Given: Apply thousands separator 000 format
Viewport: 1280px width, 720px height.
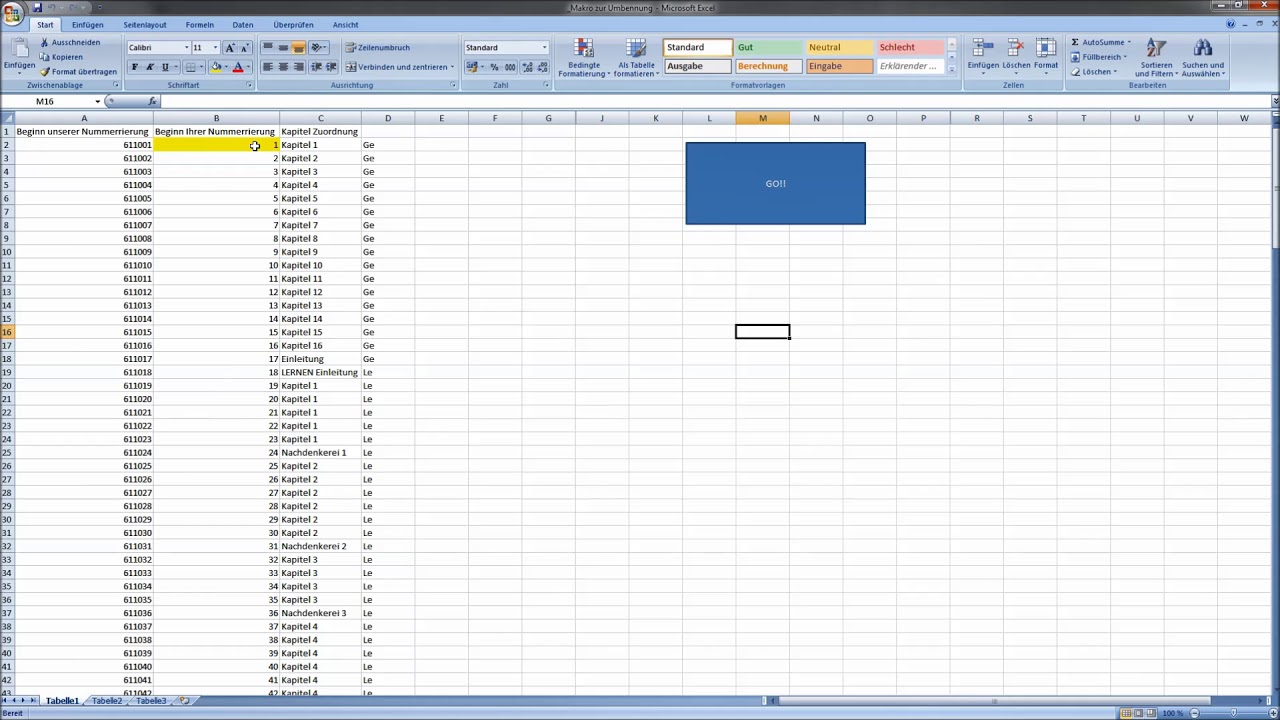Looking at the screenshot, I should [509, 67].
